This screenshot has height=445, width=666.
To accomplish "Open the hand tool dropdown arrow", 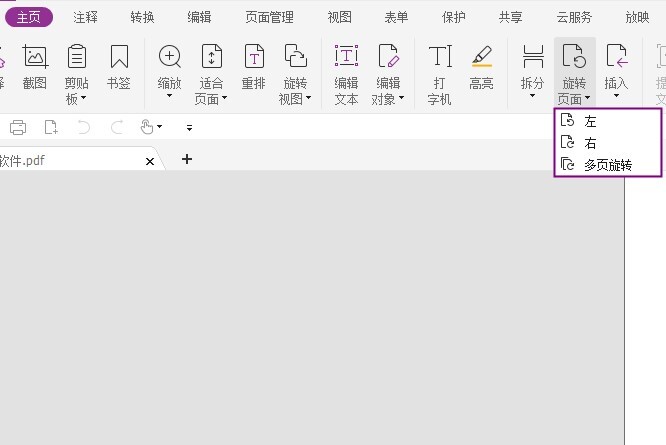I will coord(160,127).
